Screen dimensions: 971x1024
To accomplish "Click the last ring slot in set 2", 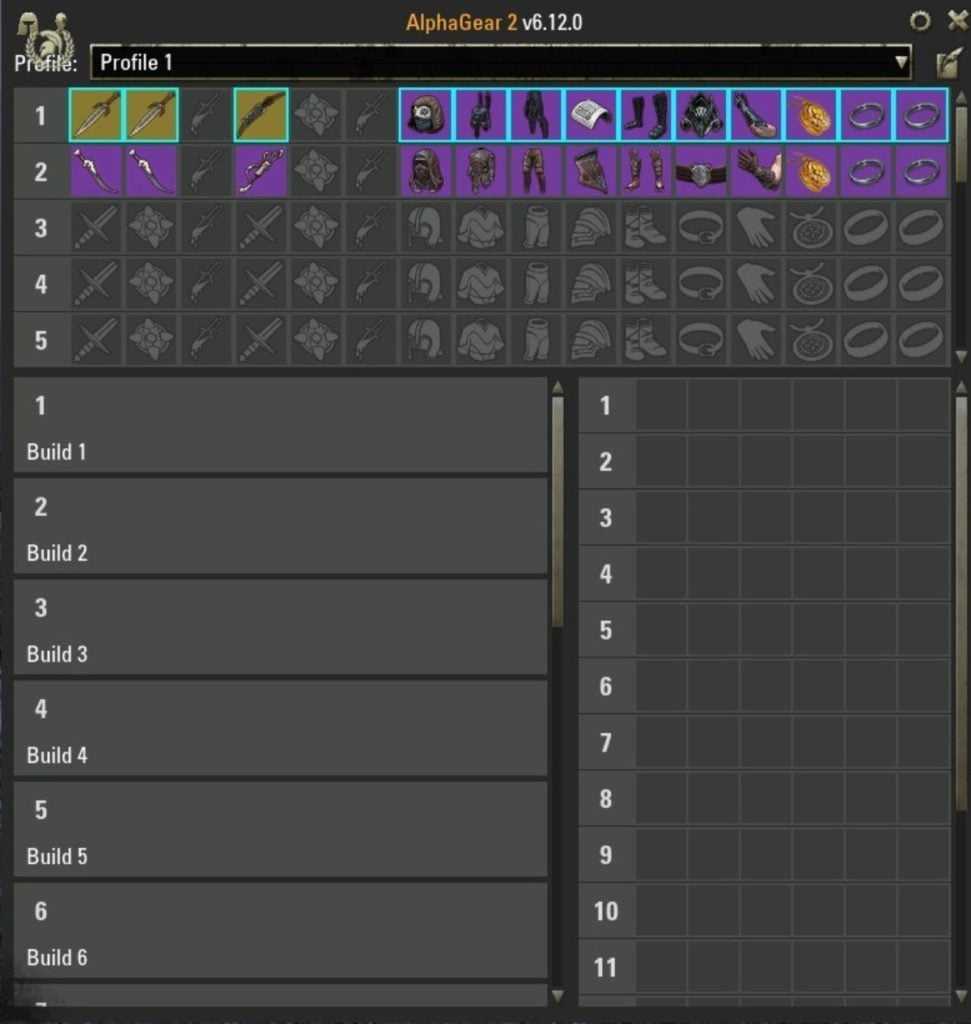I will click(x=921, y=171).
